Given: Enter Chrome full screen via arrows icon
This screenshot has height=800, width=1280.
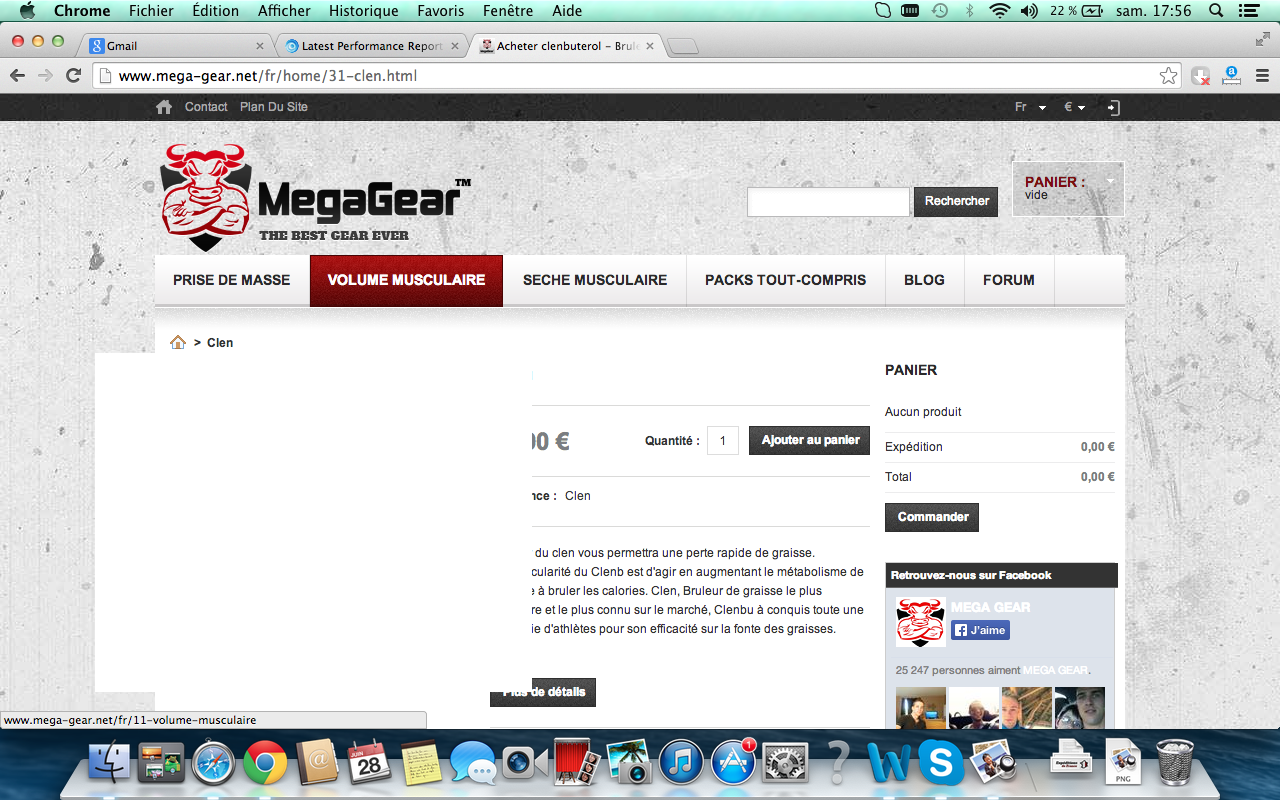Looking at the screenshot, I should click(1262, 39).
